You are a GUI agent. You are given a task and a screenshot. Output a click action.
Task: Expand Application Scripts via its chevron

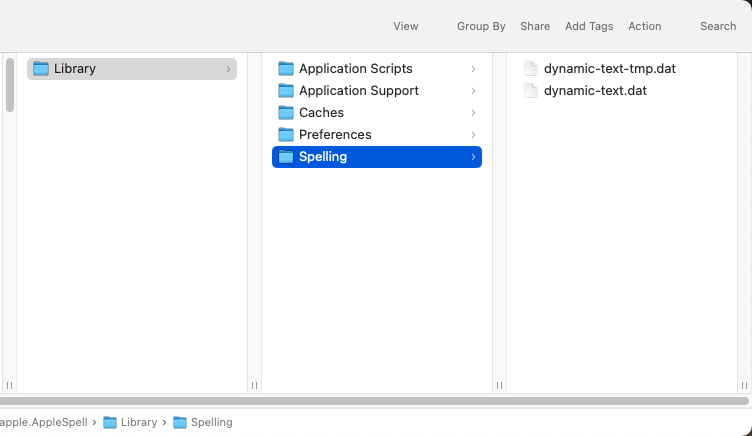tap(473, 69)
